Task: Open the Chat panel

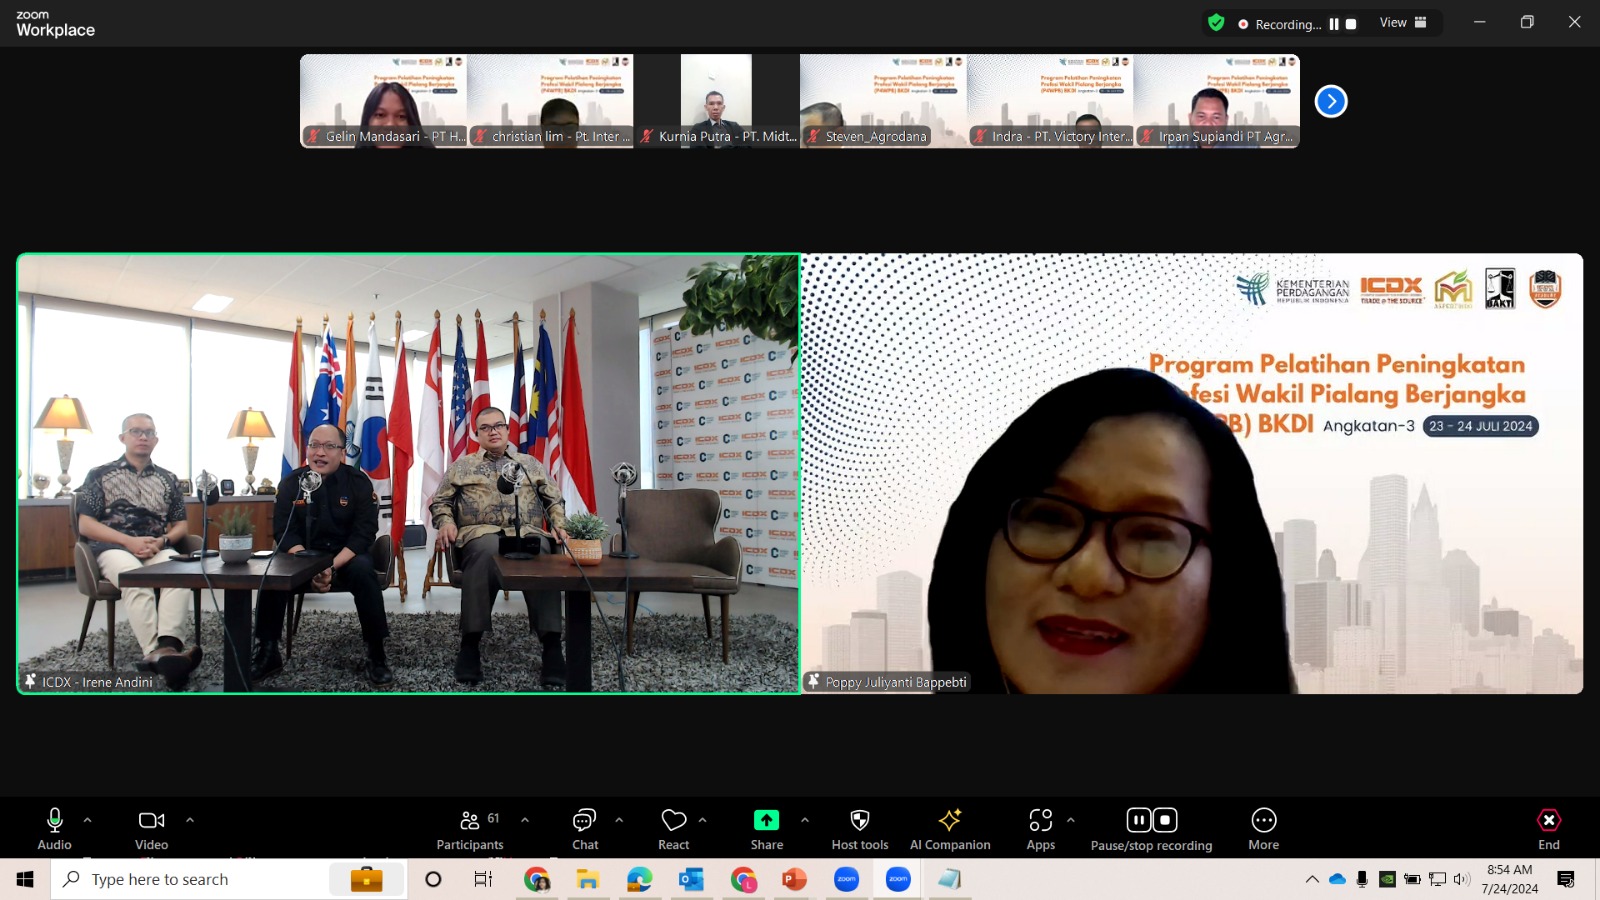Action: (585, 829)
